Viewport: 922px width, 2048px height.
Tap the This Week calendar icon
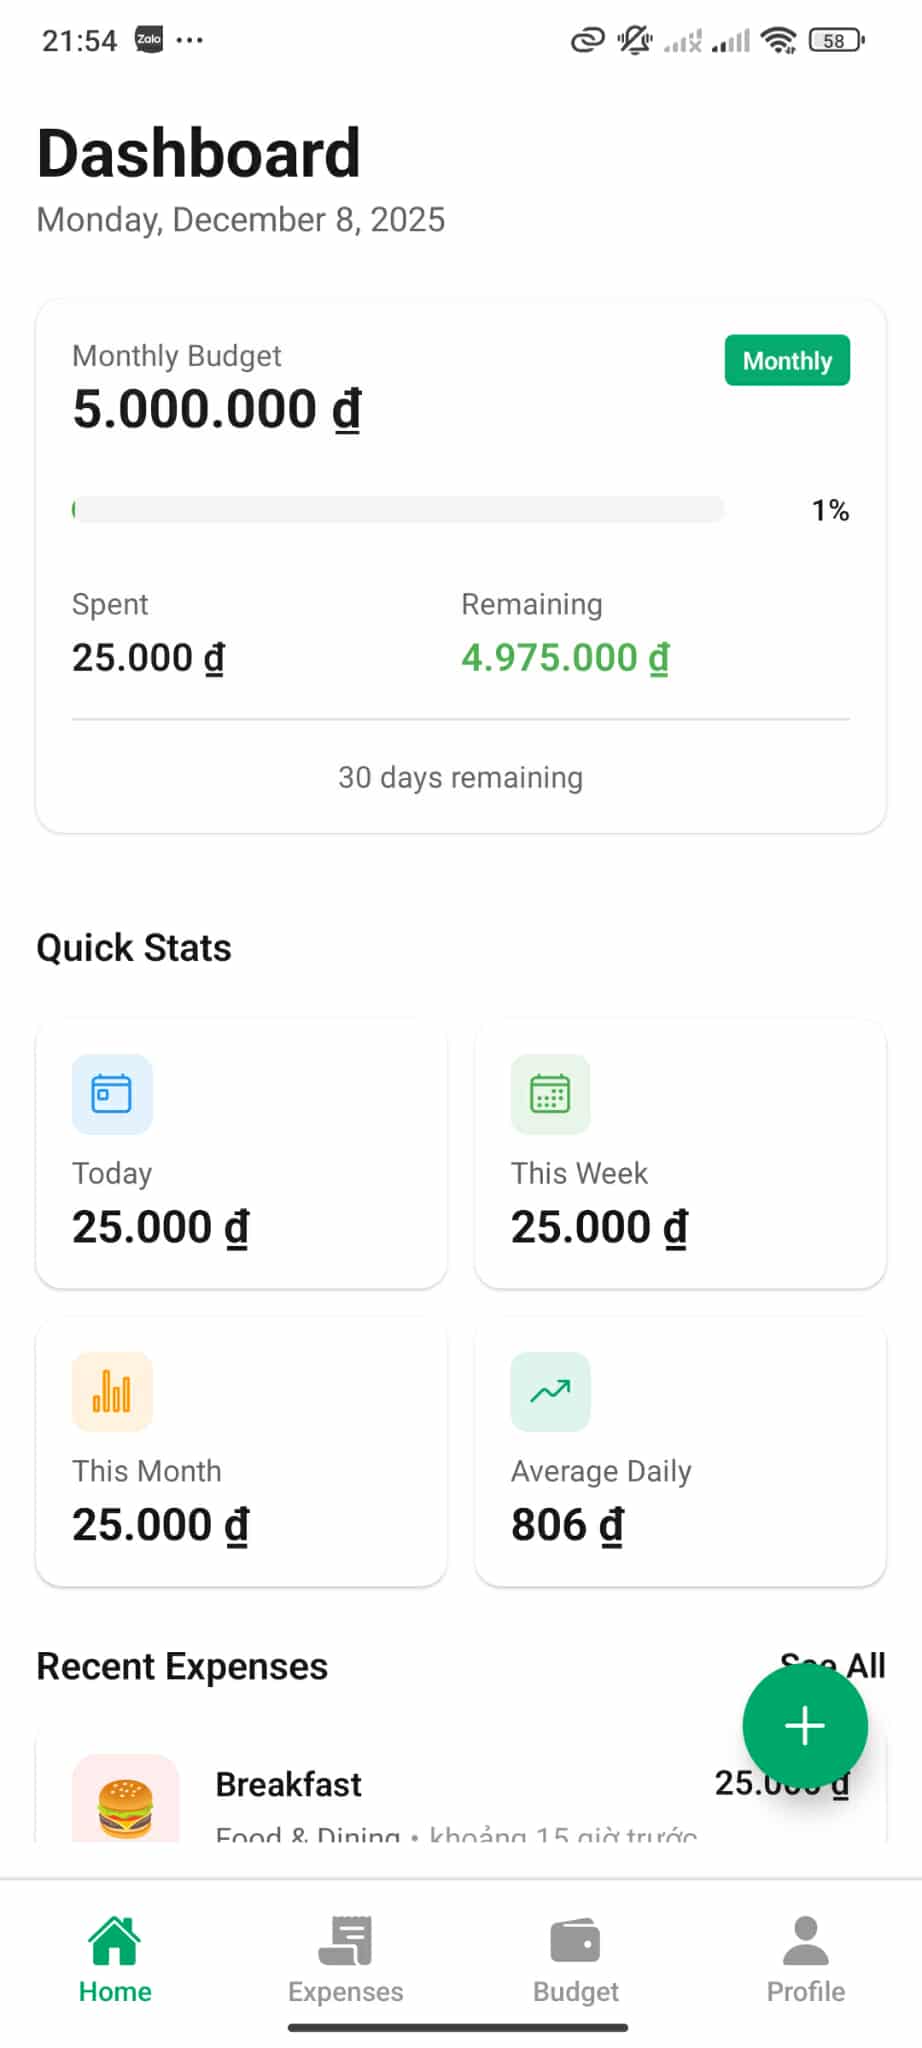[551, 1094]
